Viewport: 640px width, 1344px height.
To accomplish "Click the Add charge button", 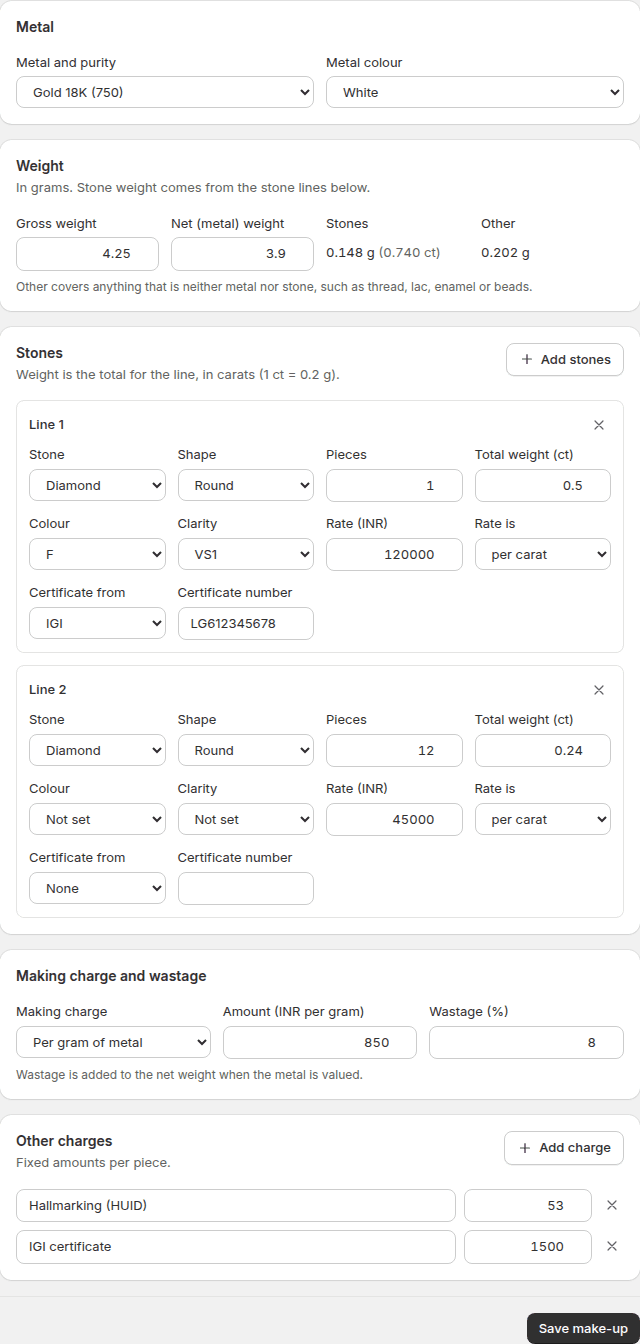I will click(x=564, y=1148).
